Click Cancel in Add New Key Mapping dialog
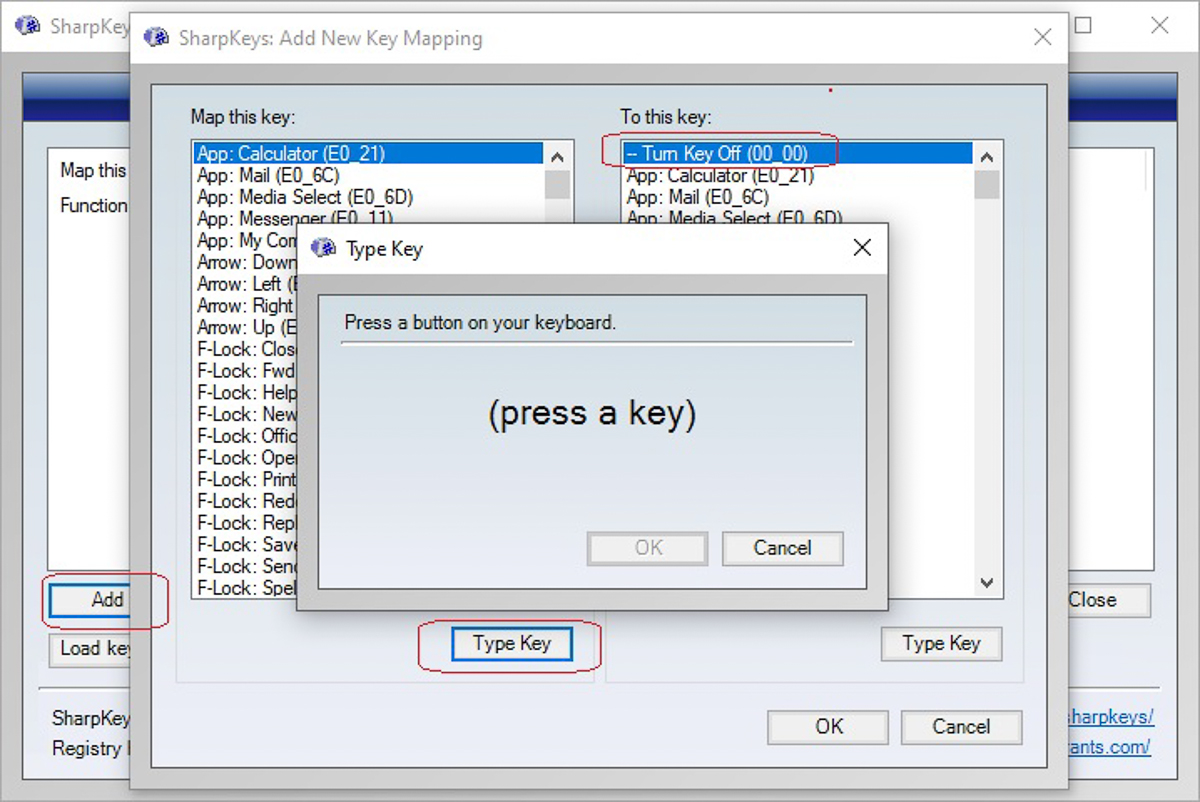Viewport: 1200px width, 802px height. coord(961,727)
